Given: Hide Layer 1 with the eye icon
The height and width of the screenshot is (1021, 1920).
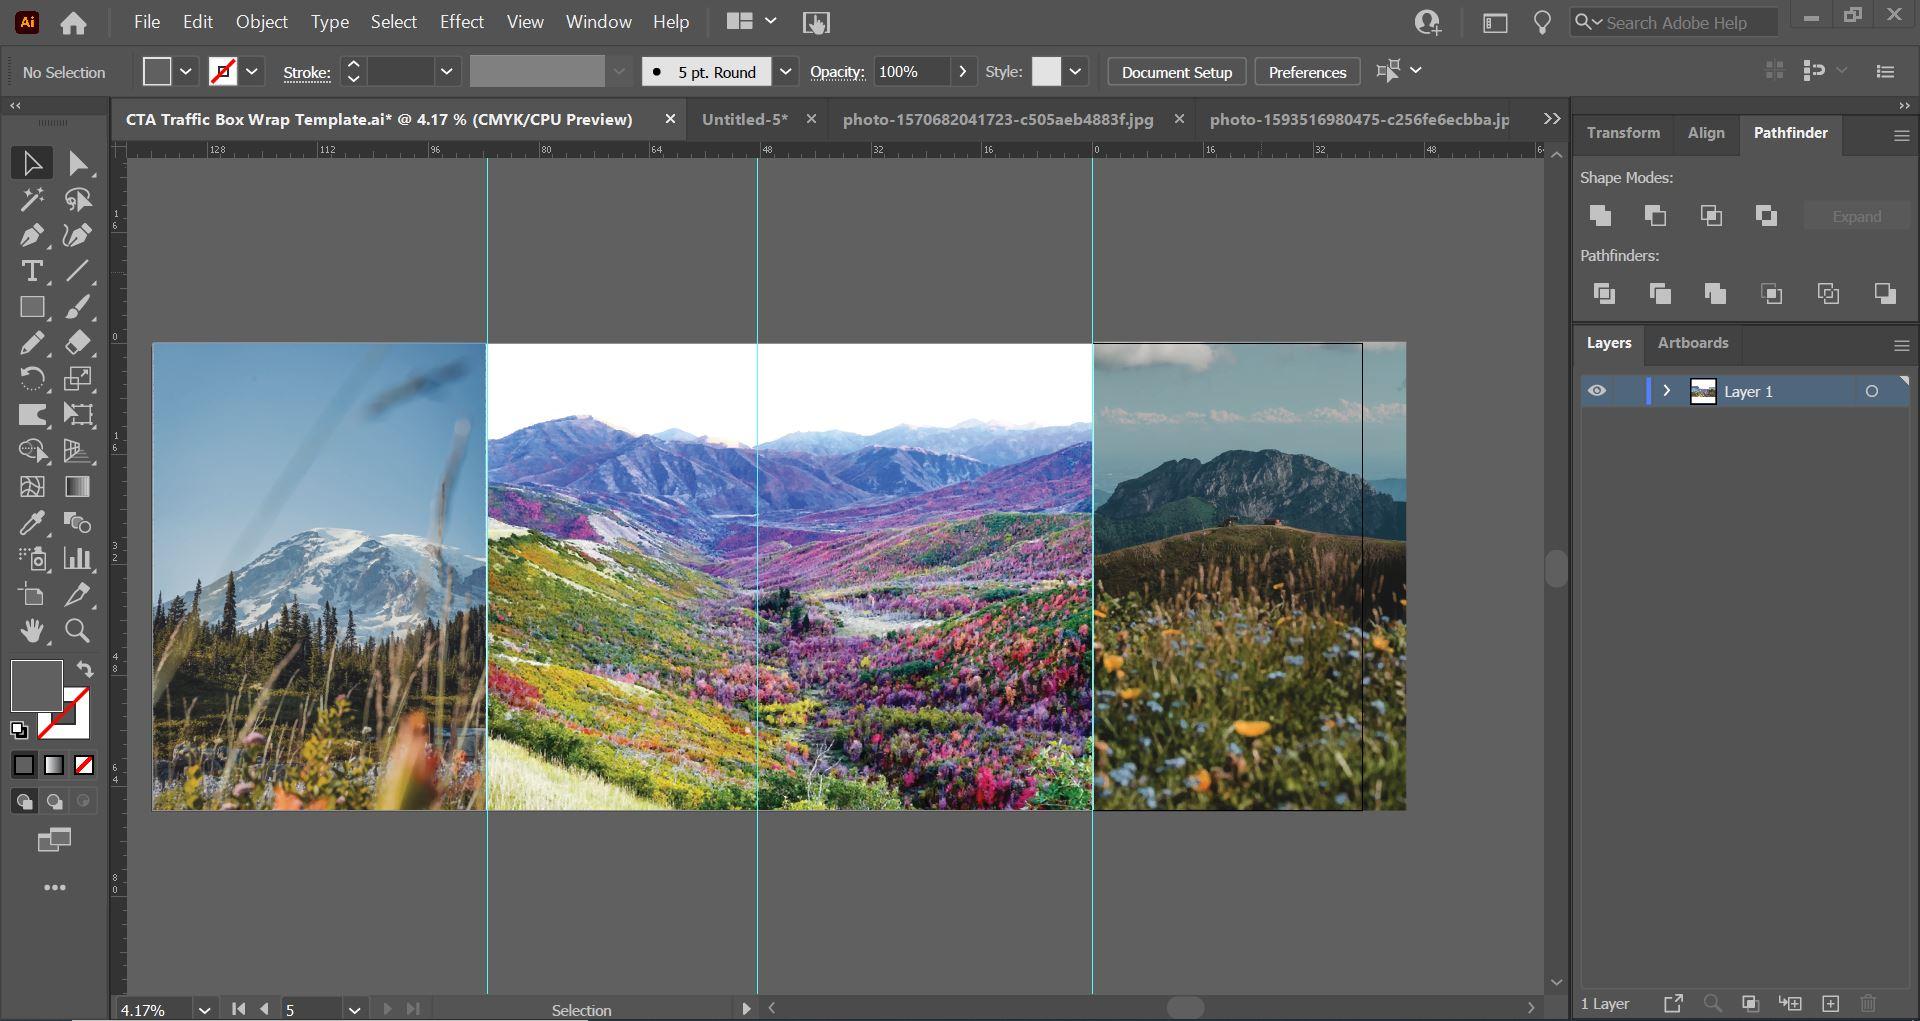Looking at the screenshot, I should (1597, 391).
